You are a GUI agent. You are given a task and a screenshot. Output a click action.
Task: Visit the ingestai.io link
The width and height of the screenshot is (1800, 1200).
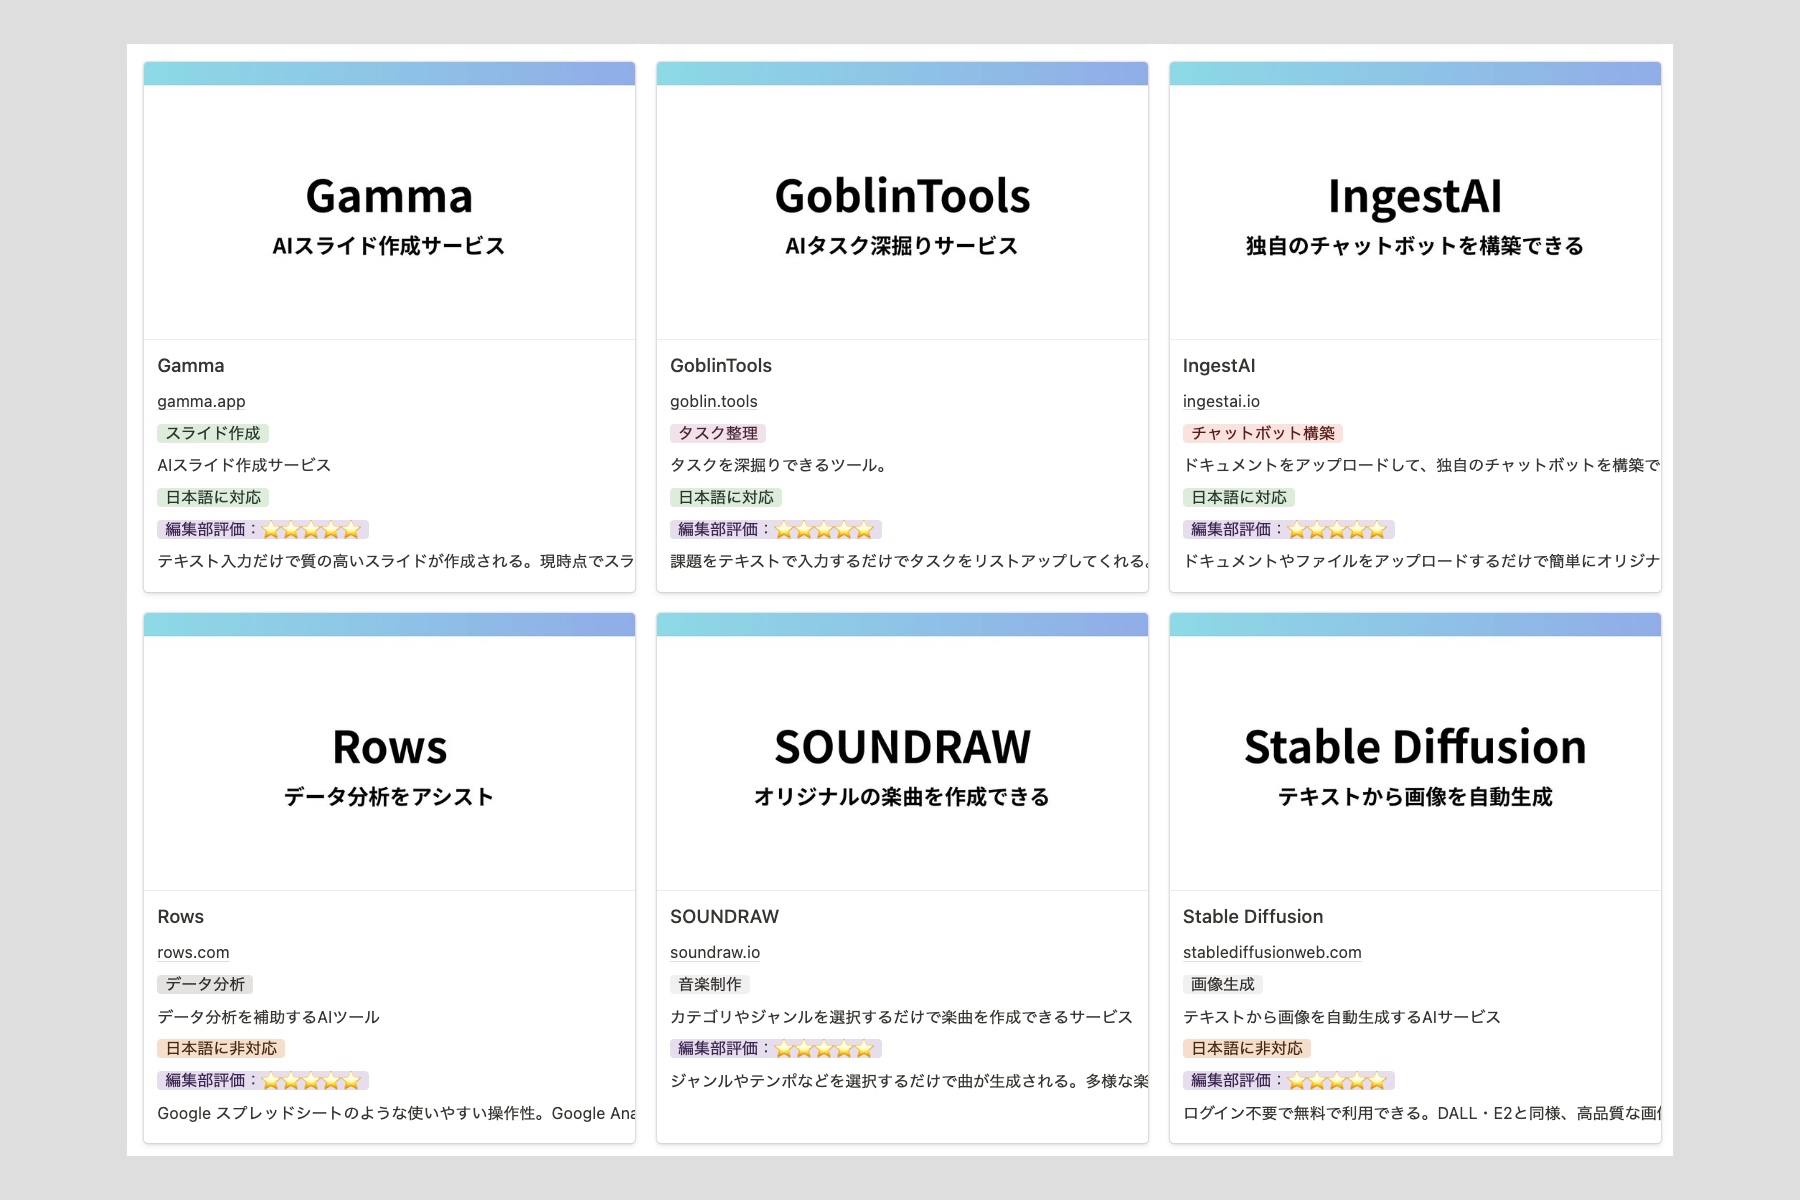(x=1221, y=401)
